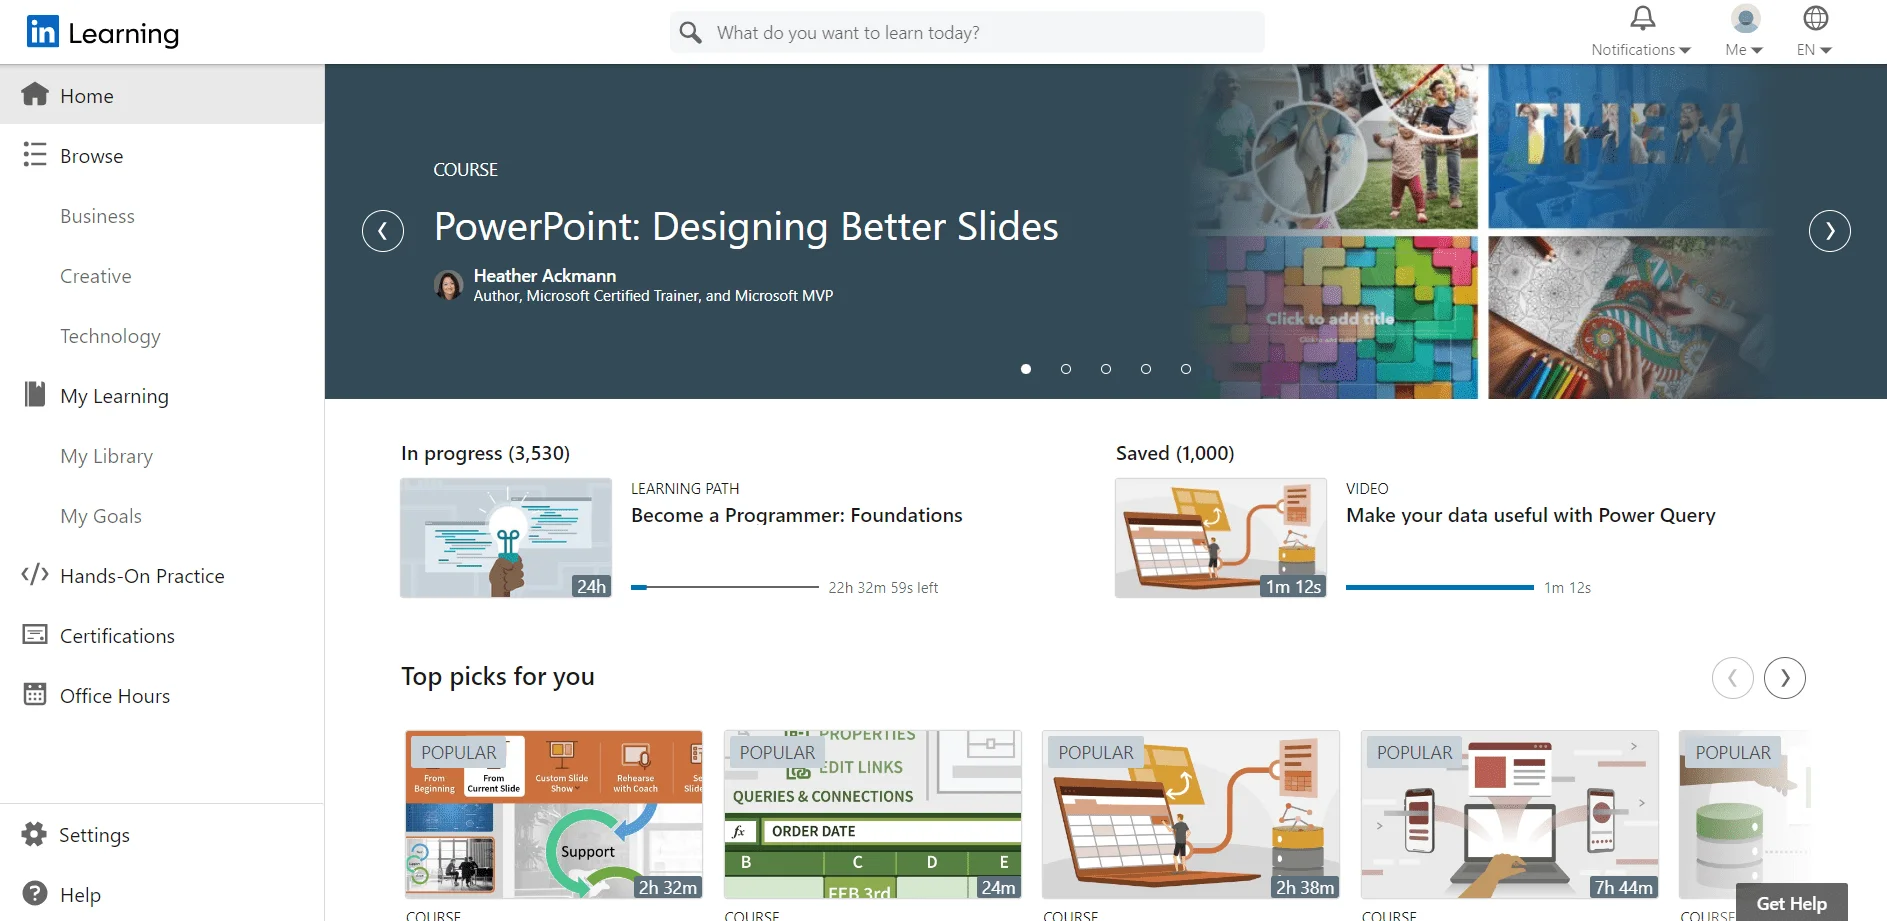
Task: Expand the Notifications dropdown arrow
Action: point(1685,50)
